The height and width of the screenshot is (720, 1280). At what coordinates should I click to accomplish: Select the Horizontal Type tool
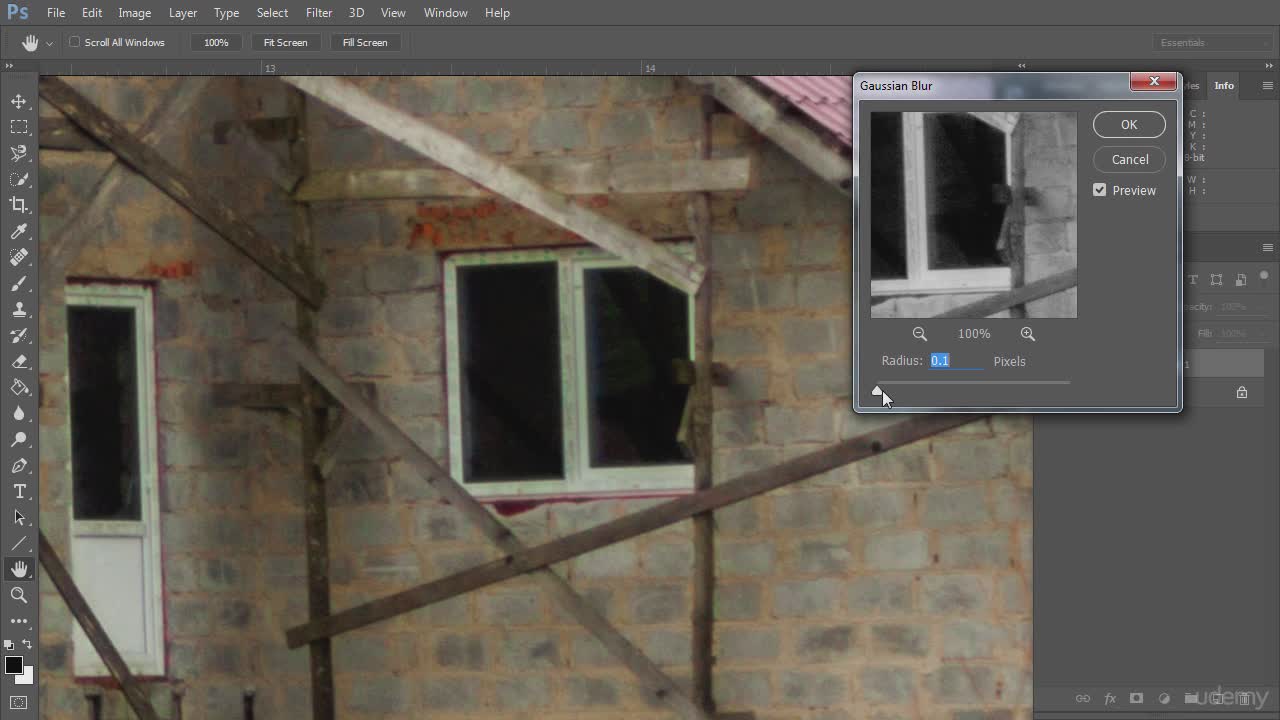point(19,491)
